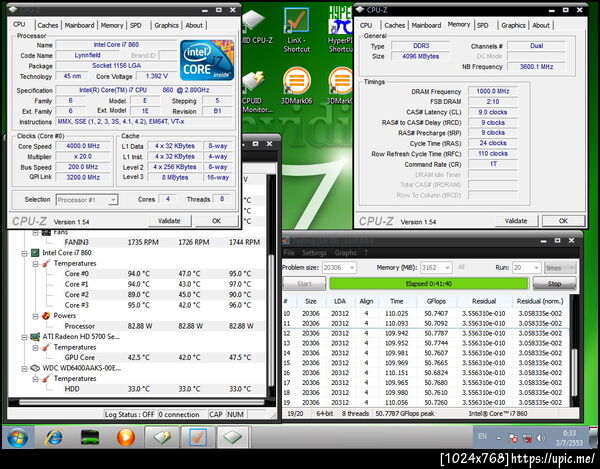The height and width of the screenshot is (469, 600).
Task: Collapse the Powers node in HWMonitor
Action: [x=35, y=316]
